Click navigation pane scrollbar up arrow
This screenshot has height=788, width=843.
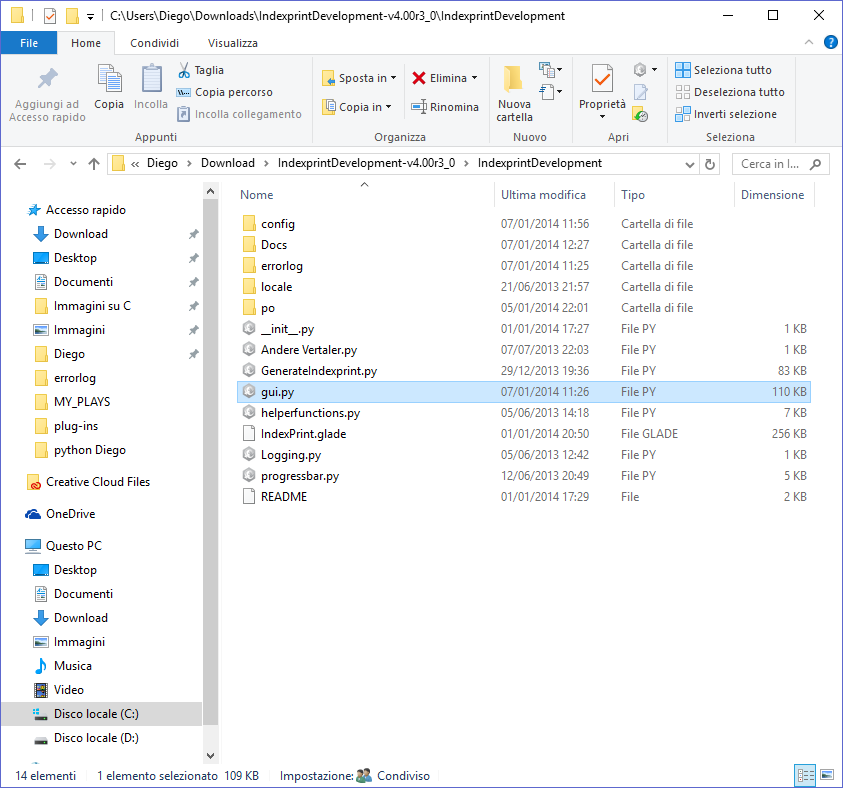pos(210,191)
